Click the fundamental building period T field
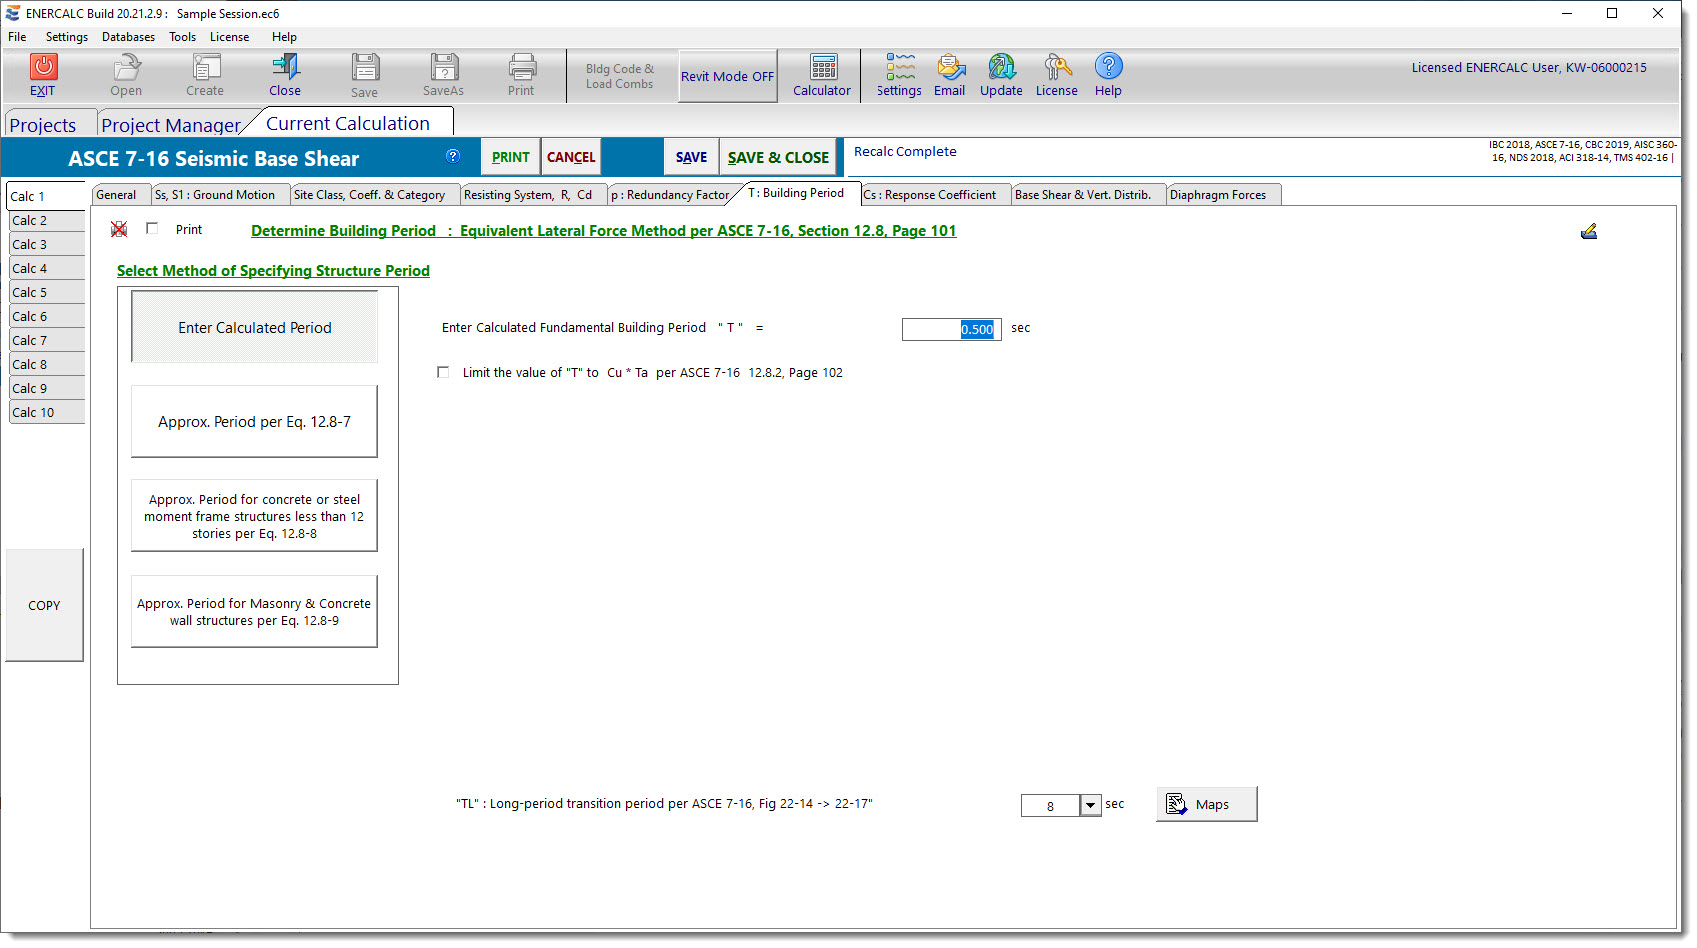The width and height of the screenshot is (1697, 948). [950, 329]
